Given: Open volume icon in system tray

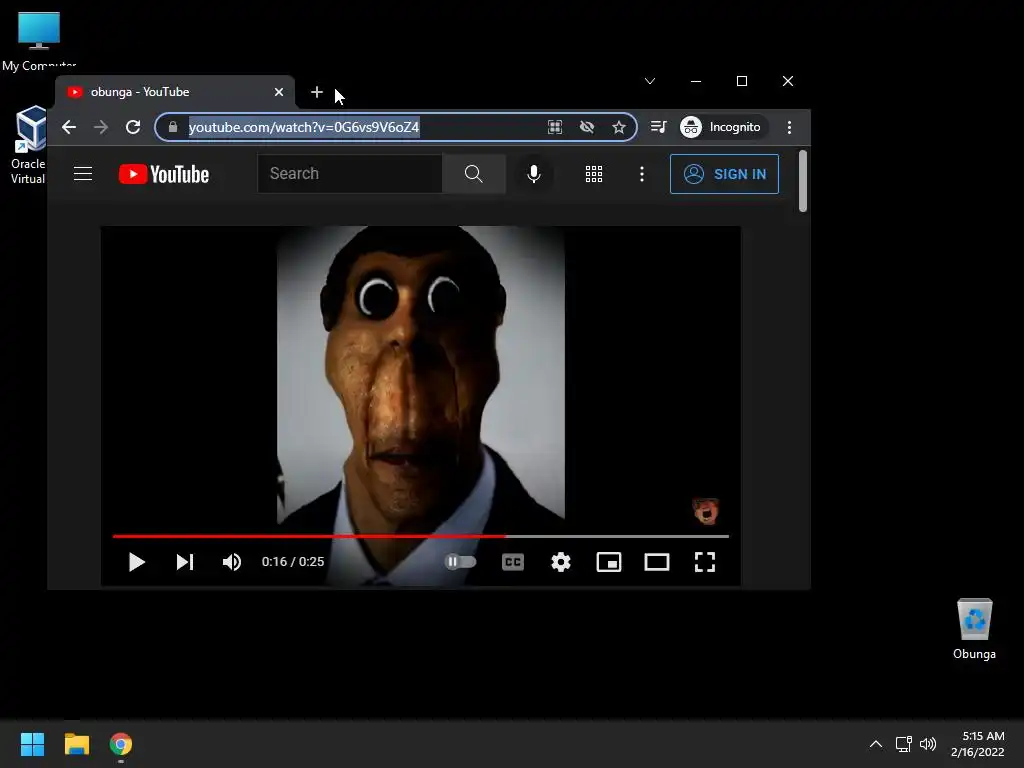Looking at the screenshot, I should click(x=928, y=744).
